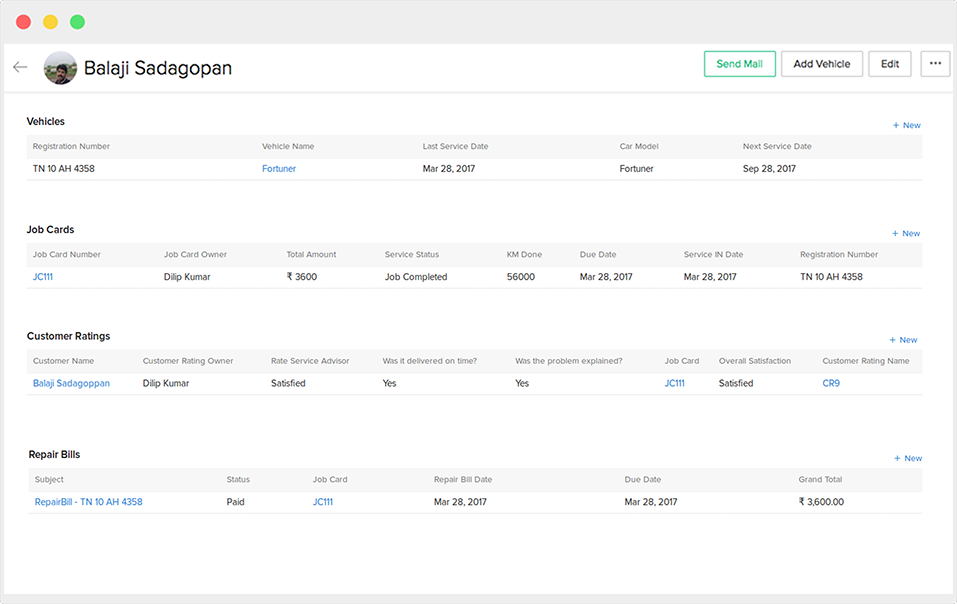Add new entry in Vehicles section

pos(906,126)
